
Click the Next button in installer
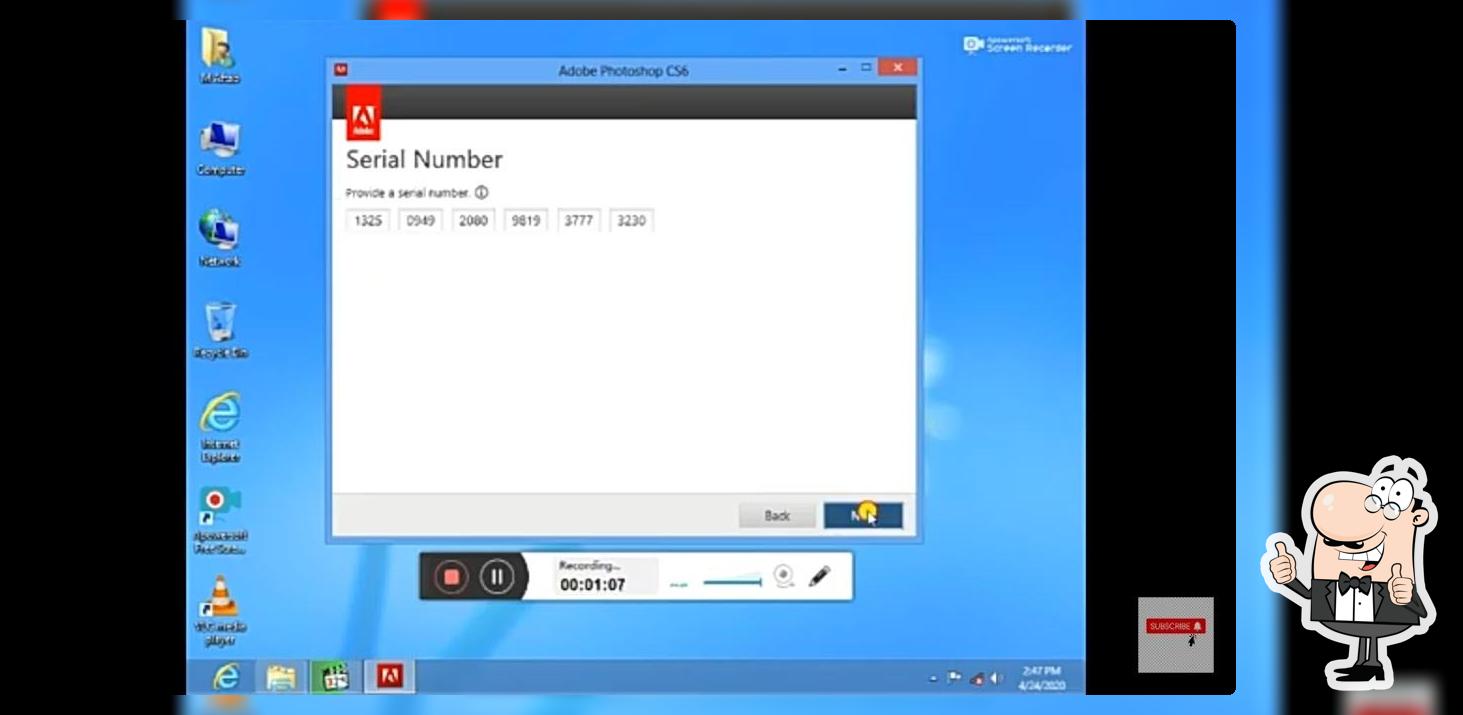coord(863,515)
